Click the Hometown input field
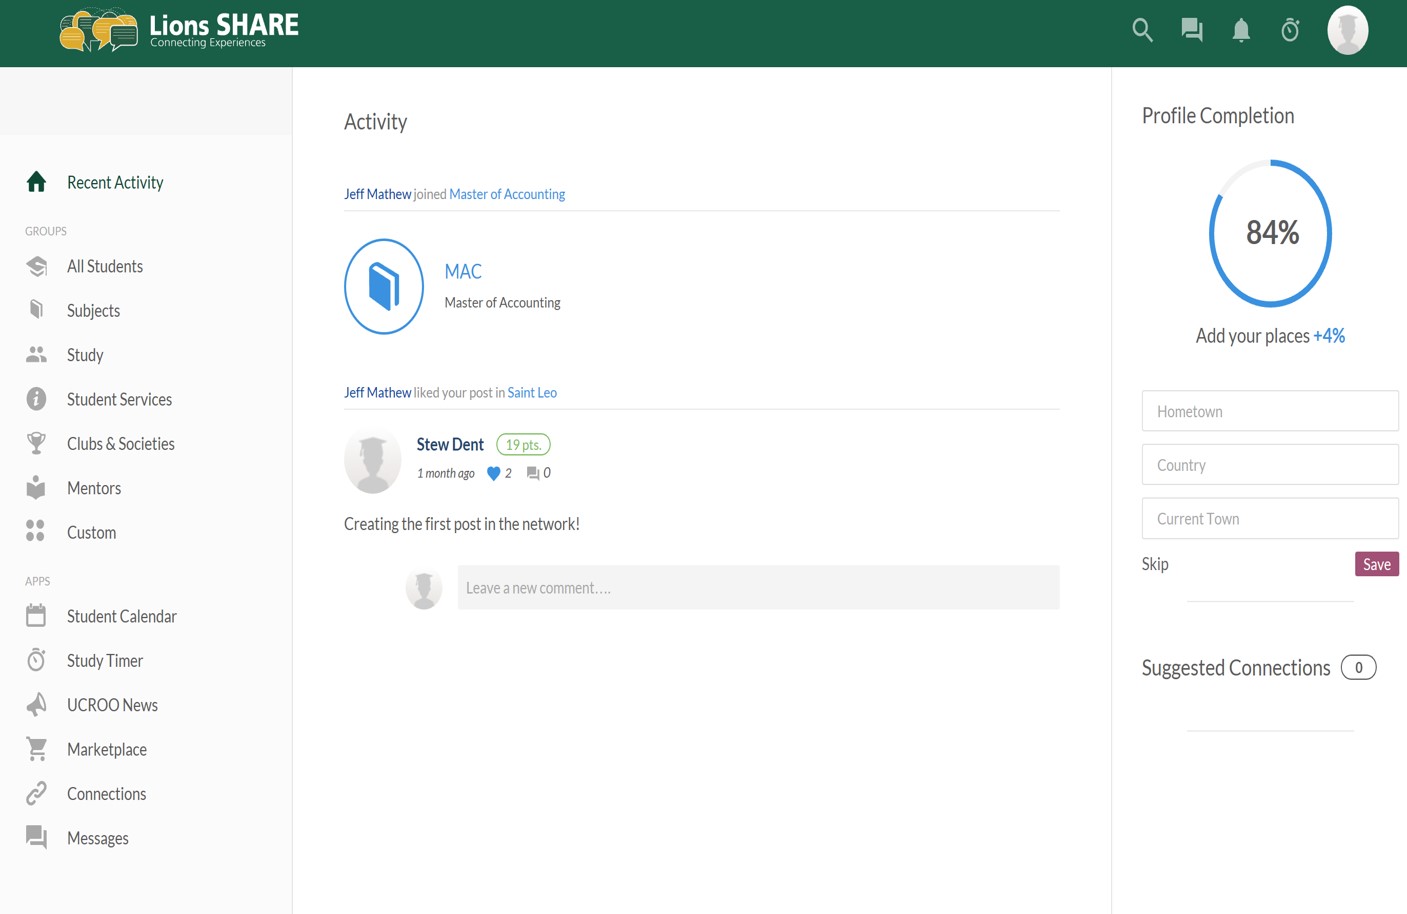 tap(1269, 411)
